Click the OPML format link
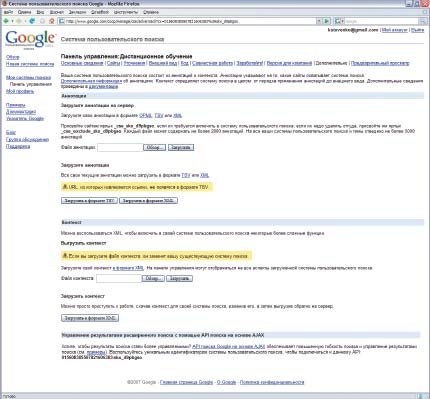This screenshot has width=430, height=399. click(146, 115)
